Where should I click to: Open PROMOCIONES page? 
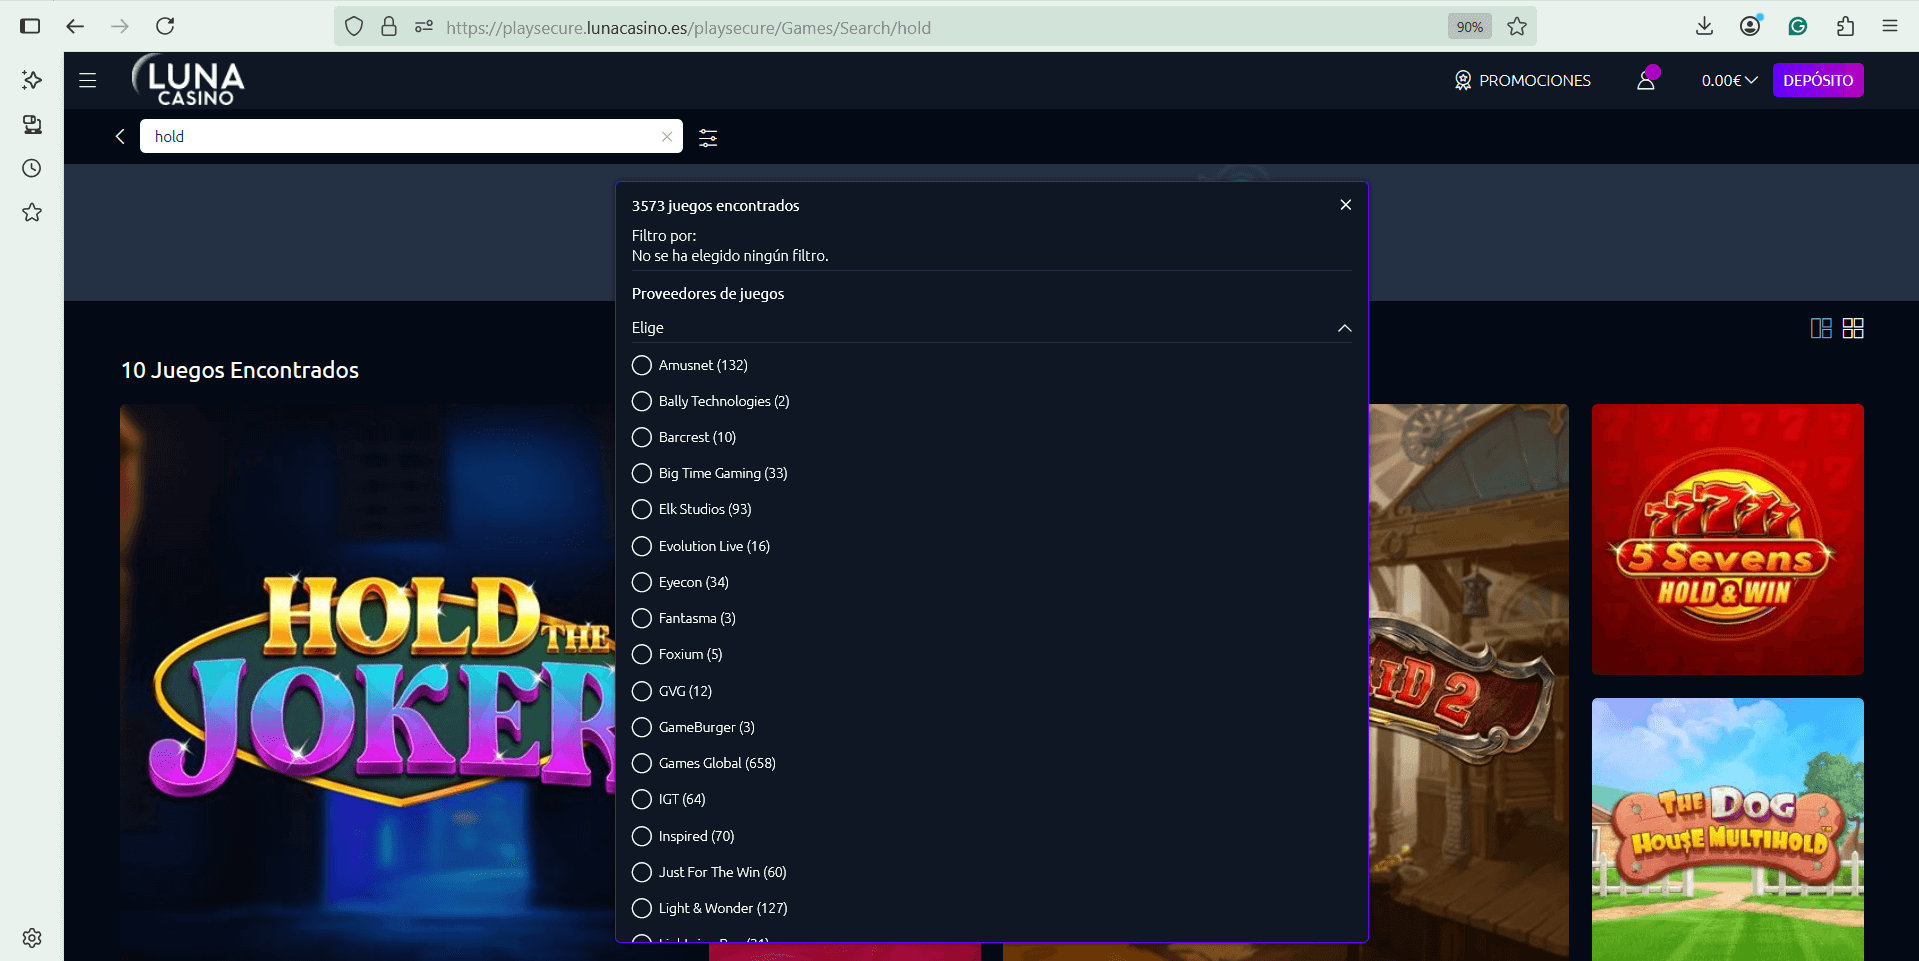1522,80
